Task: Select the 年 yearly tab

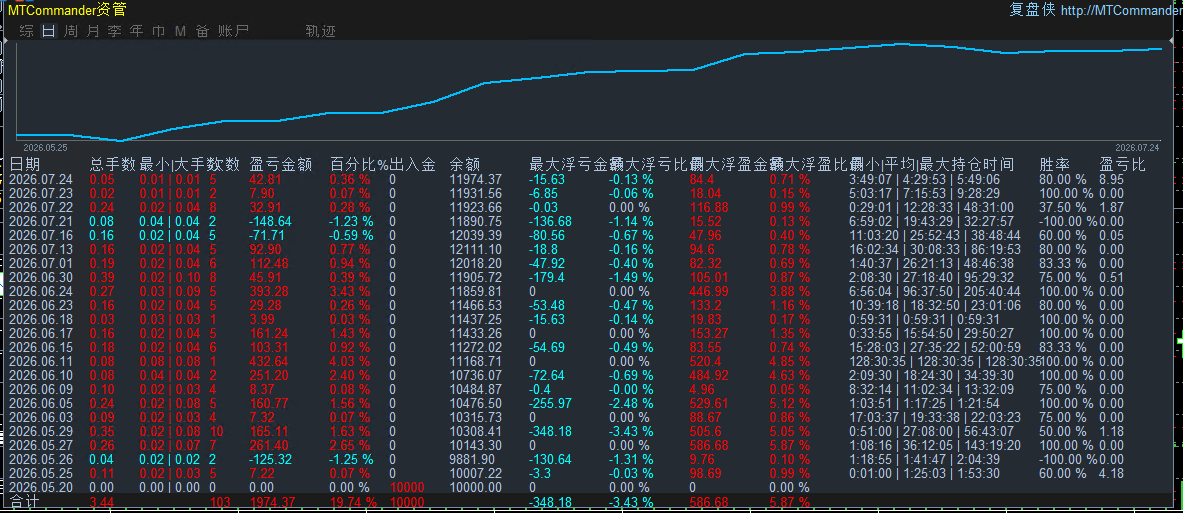Action: click(137, 31)
